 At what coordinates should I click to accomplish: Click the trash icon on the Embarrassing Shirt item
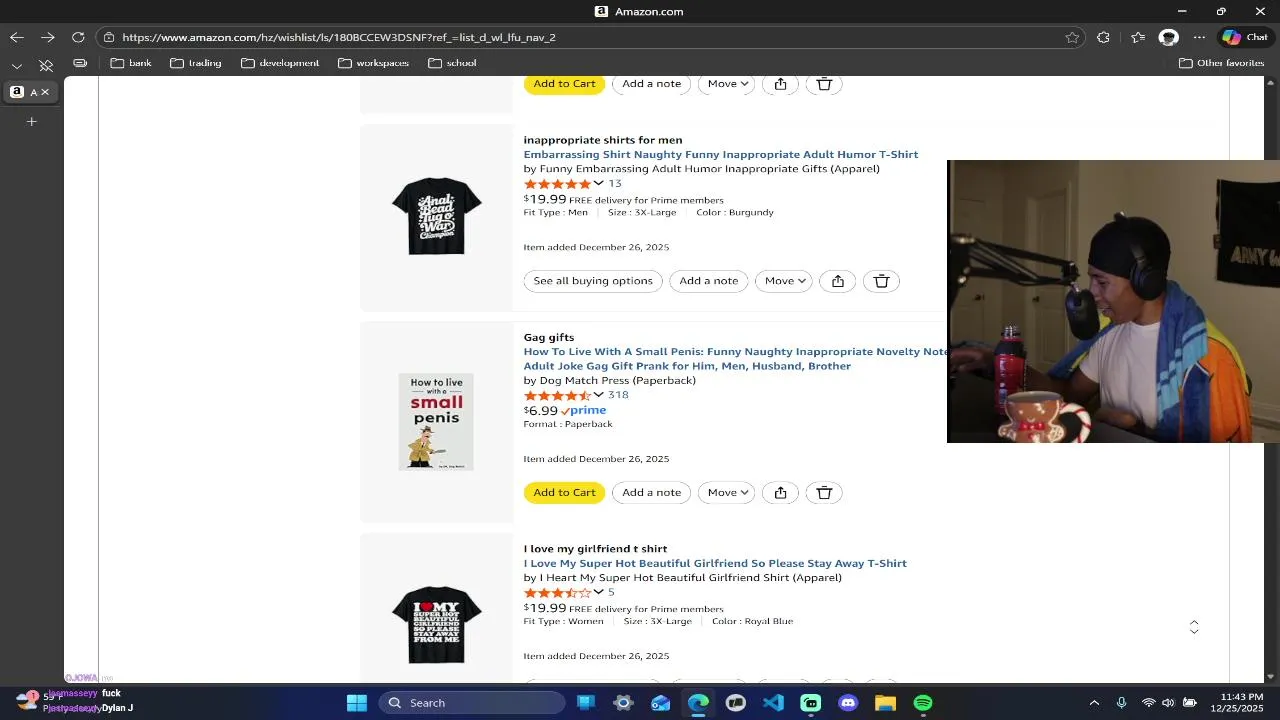pyautogui.click(x=881, y=281)
